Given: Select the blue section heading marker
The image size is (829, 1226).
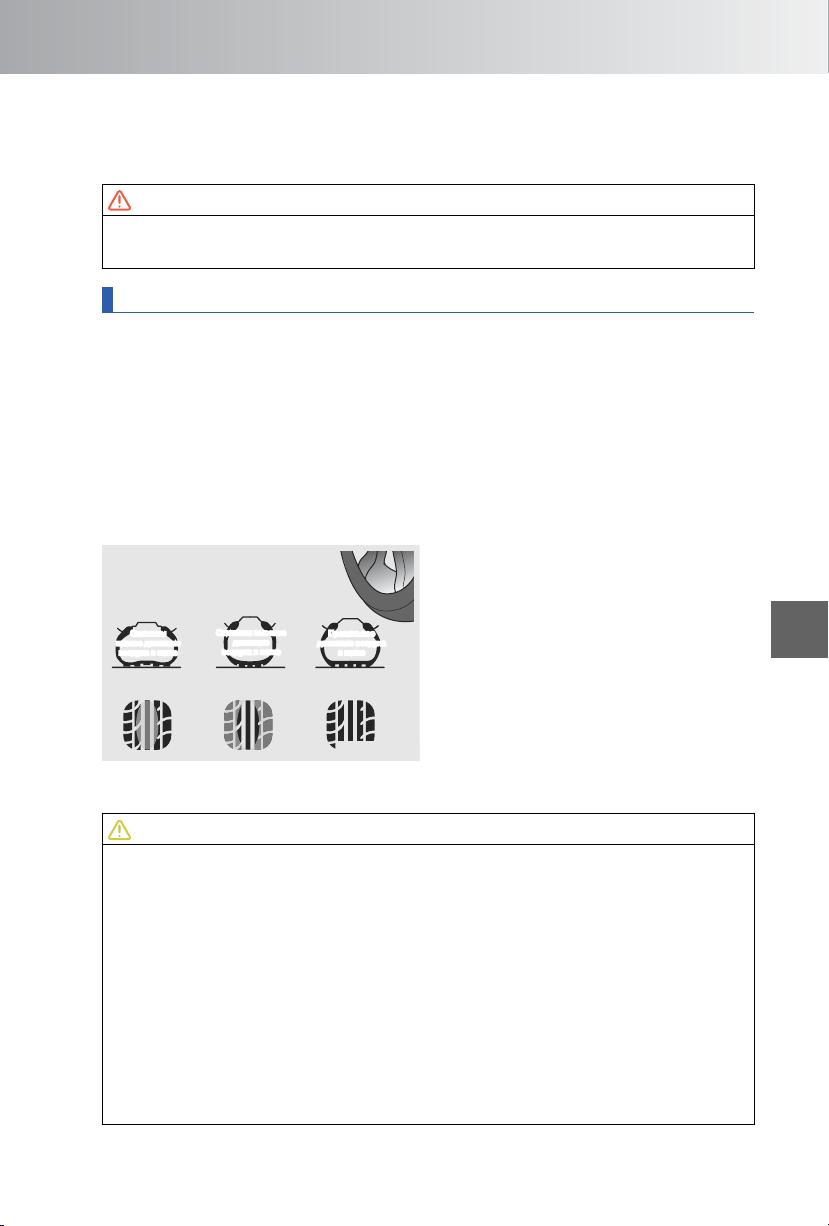Looking at the screenshot, I should click(107, 301).
